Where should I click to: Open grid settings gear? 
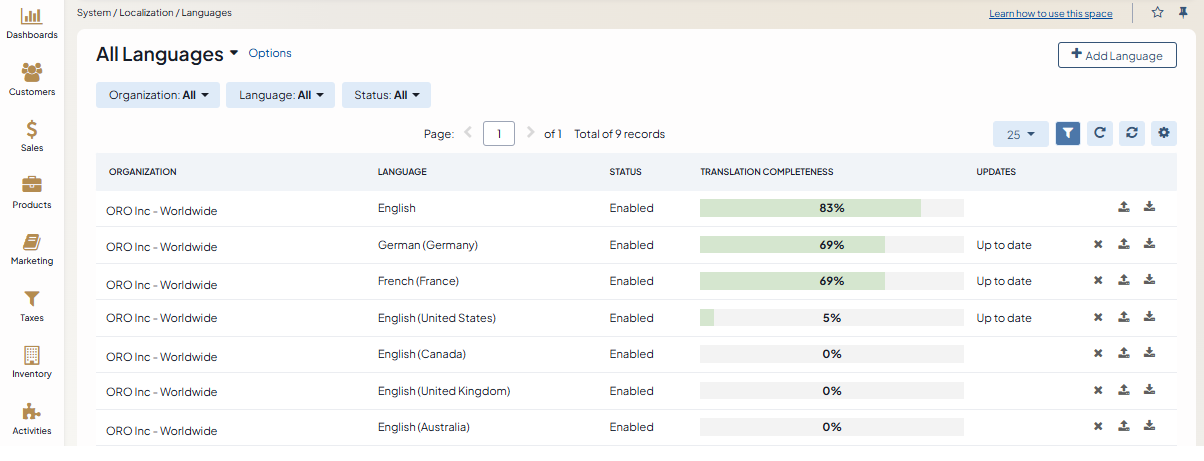click(x=1163, y=133)
